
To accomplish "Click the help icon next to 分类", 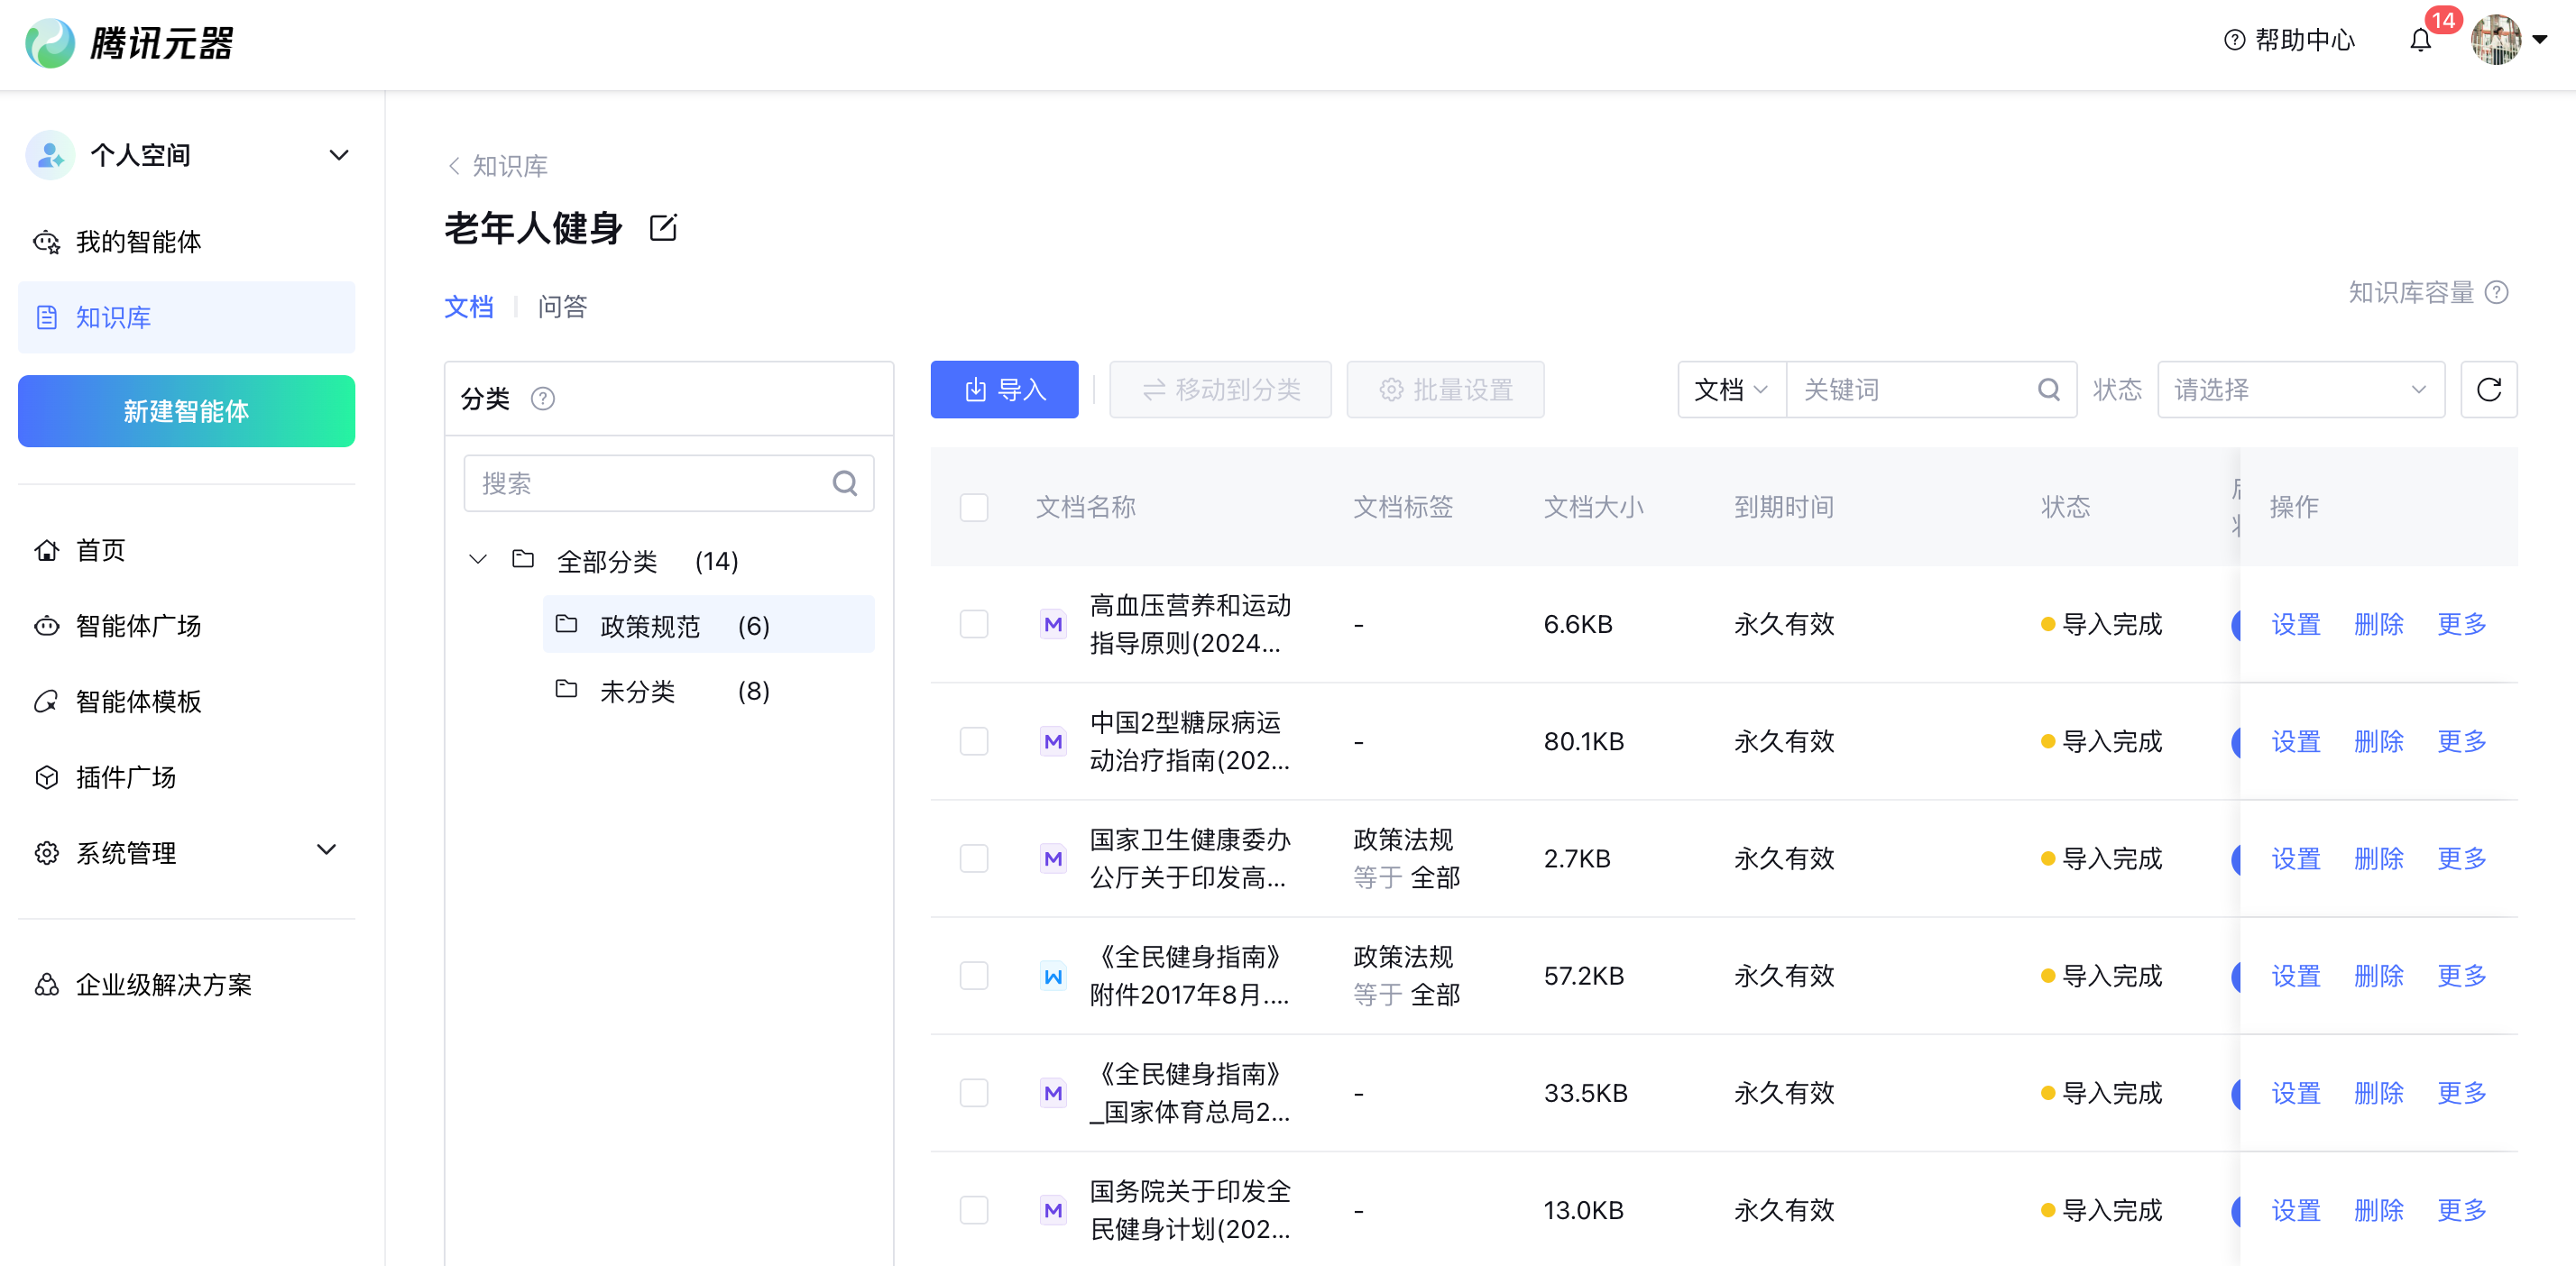I will tap(542, 399).
